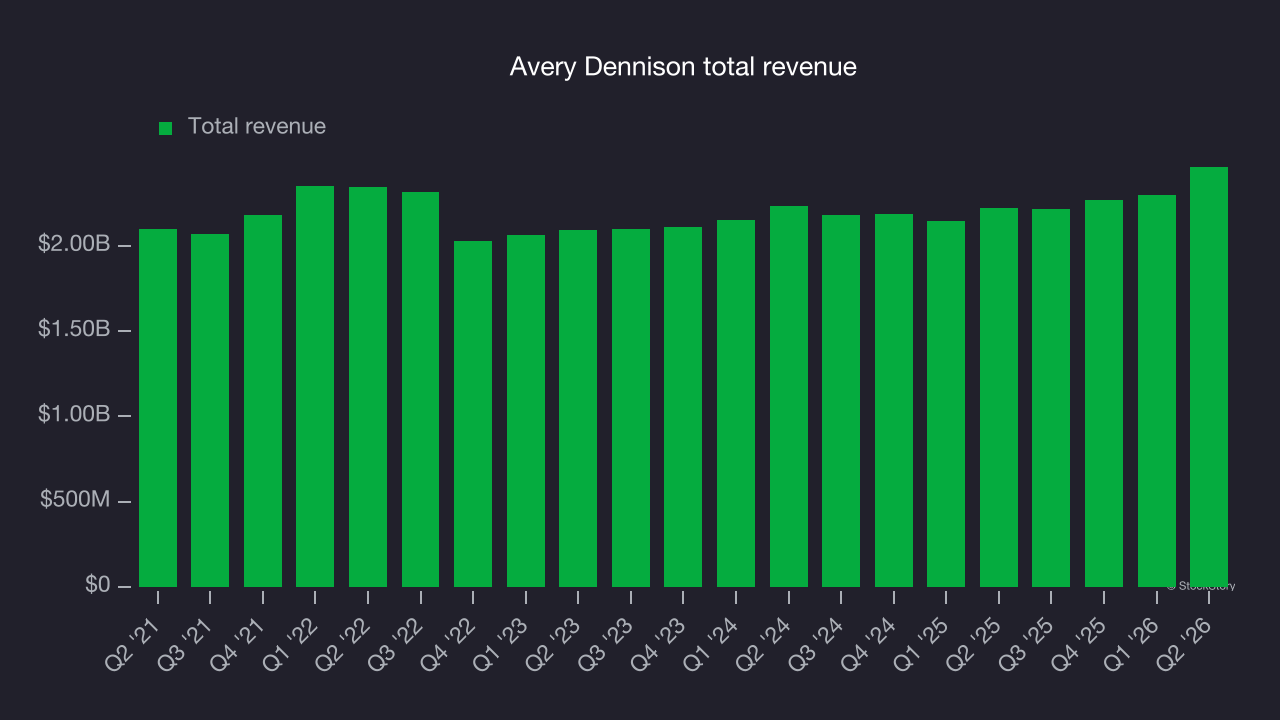Select the Q2 '25 revenue bar
1280x720 pixels.
pos(999,397)
